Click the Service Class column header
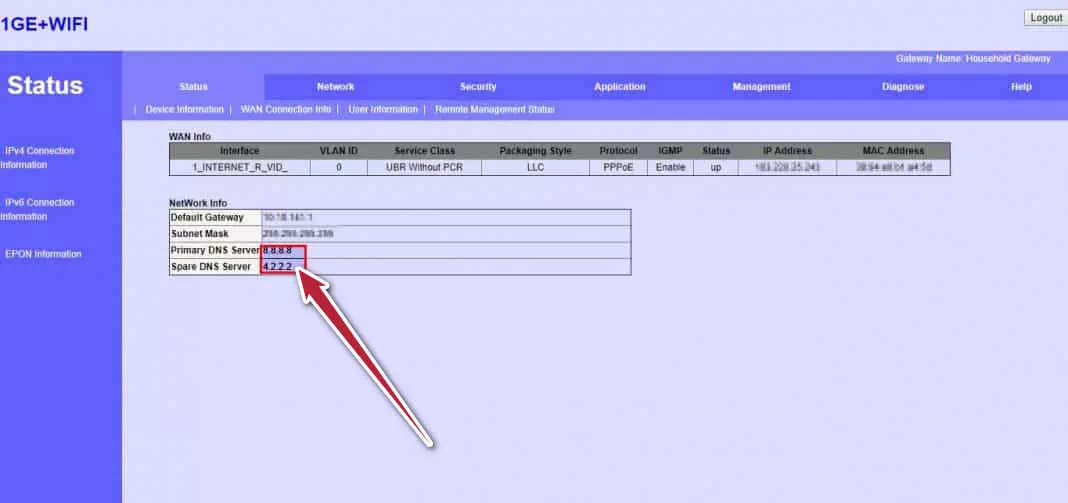Image resolution: width=1068 pixels, height=503 pixels. click(424, 151)
